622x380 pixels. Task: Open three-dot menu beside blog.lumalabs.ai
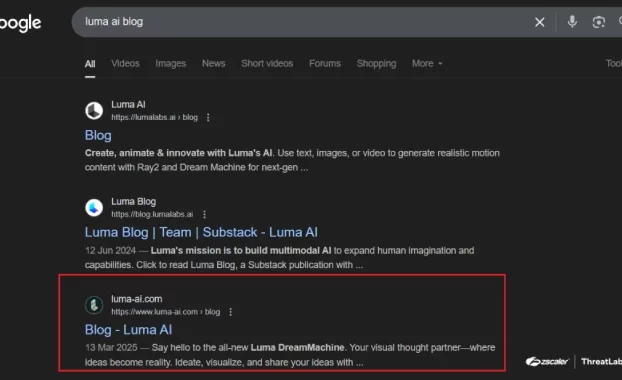204,214
